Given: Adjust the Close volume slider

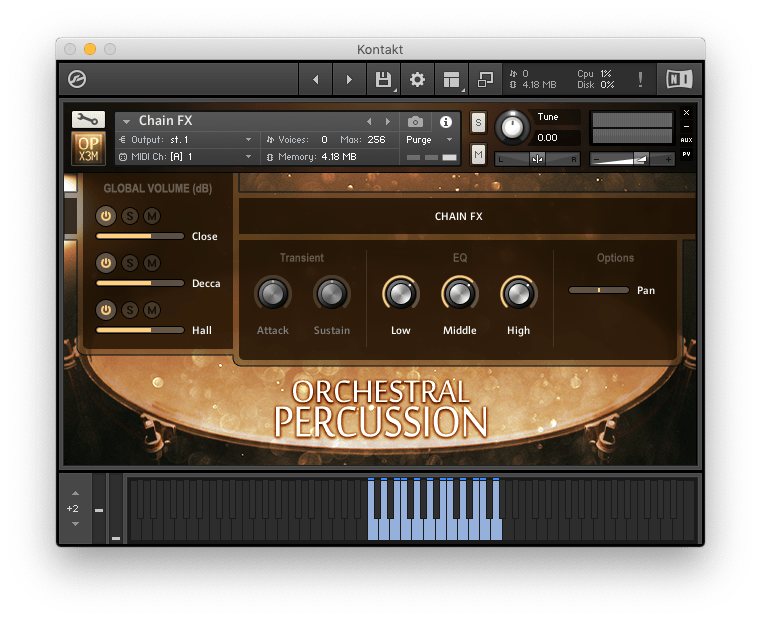Looking at the screenshot, I should click(x=140, y=236).
